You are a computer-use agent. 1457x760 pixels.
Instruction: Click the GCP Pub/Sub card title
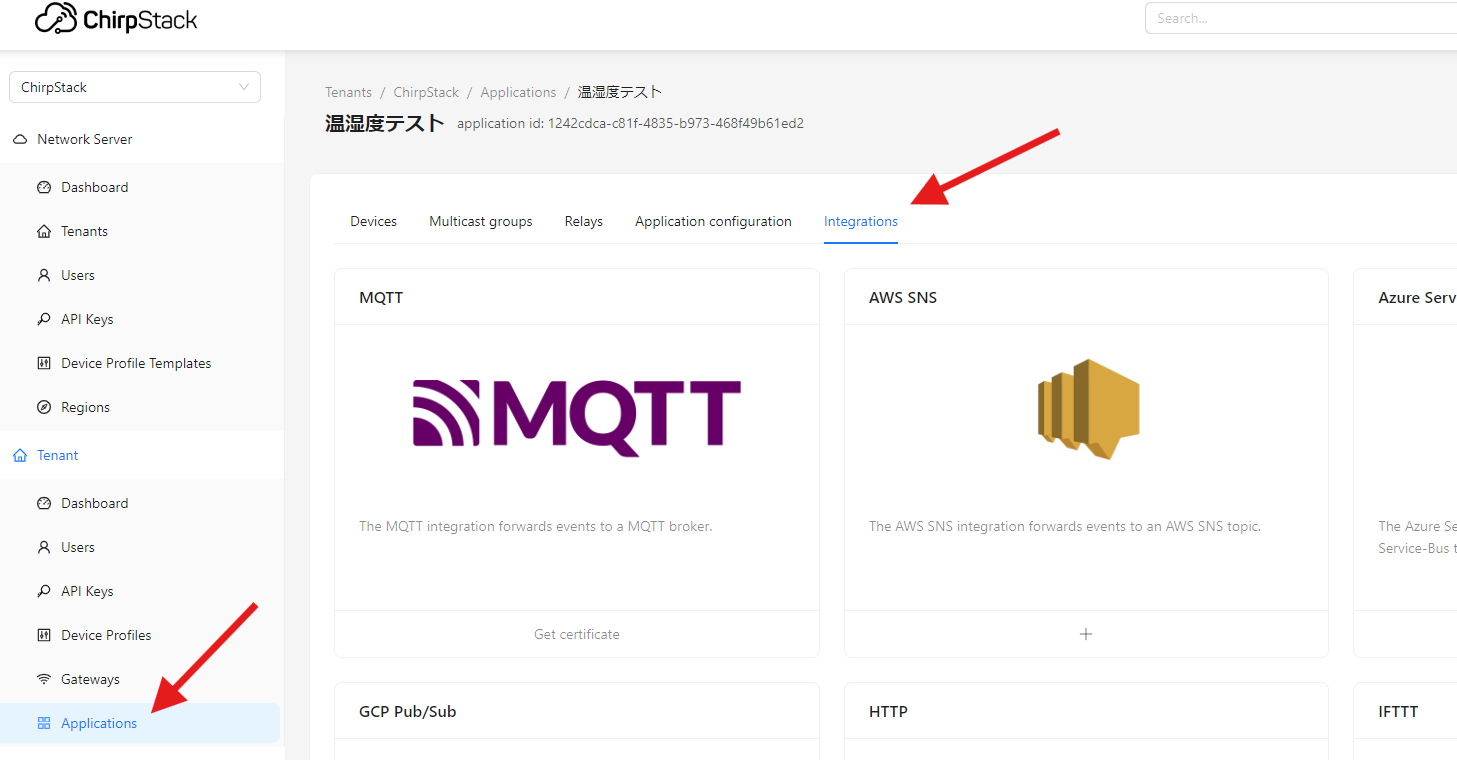click(x=408, y=712)
